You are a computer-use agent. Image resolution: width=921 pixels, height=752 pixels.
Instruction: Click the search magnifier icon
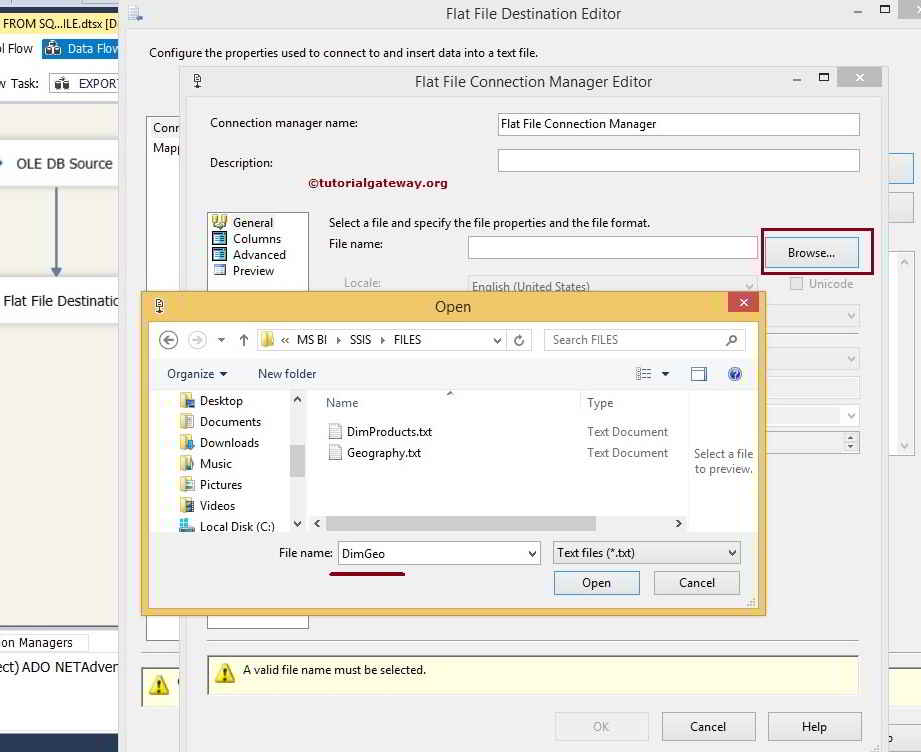click(732, 340)
